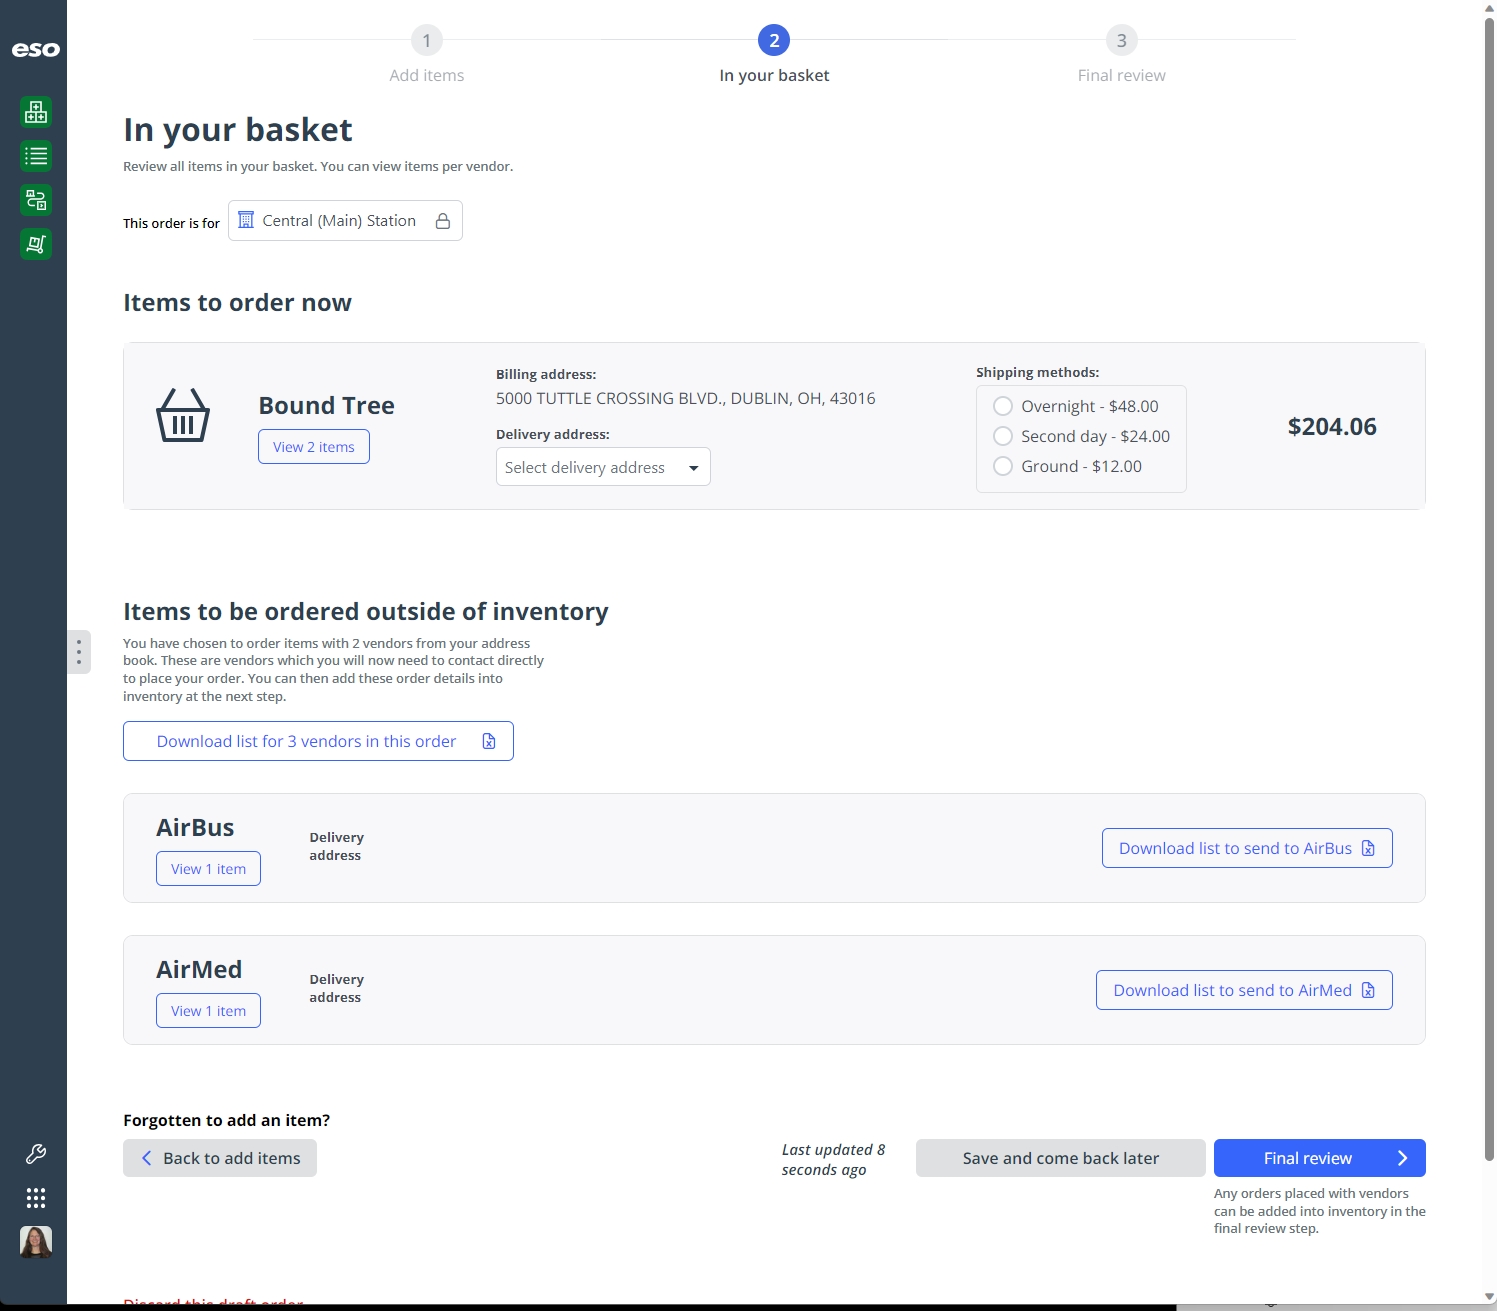The height and width of the screenshot is (1311, 1497).
Task: Click the In your basket page heading
Action: (238, 130)
